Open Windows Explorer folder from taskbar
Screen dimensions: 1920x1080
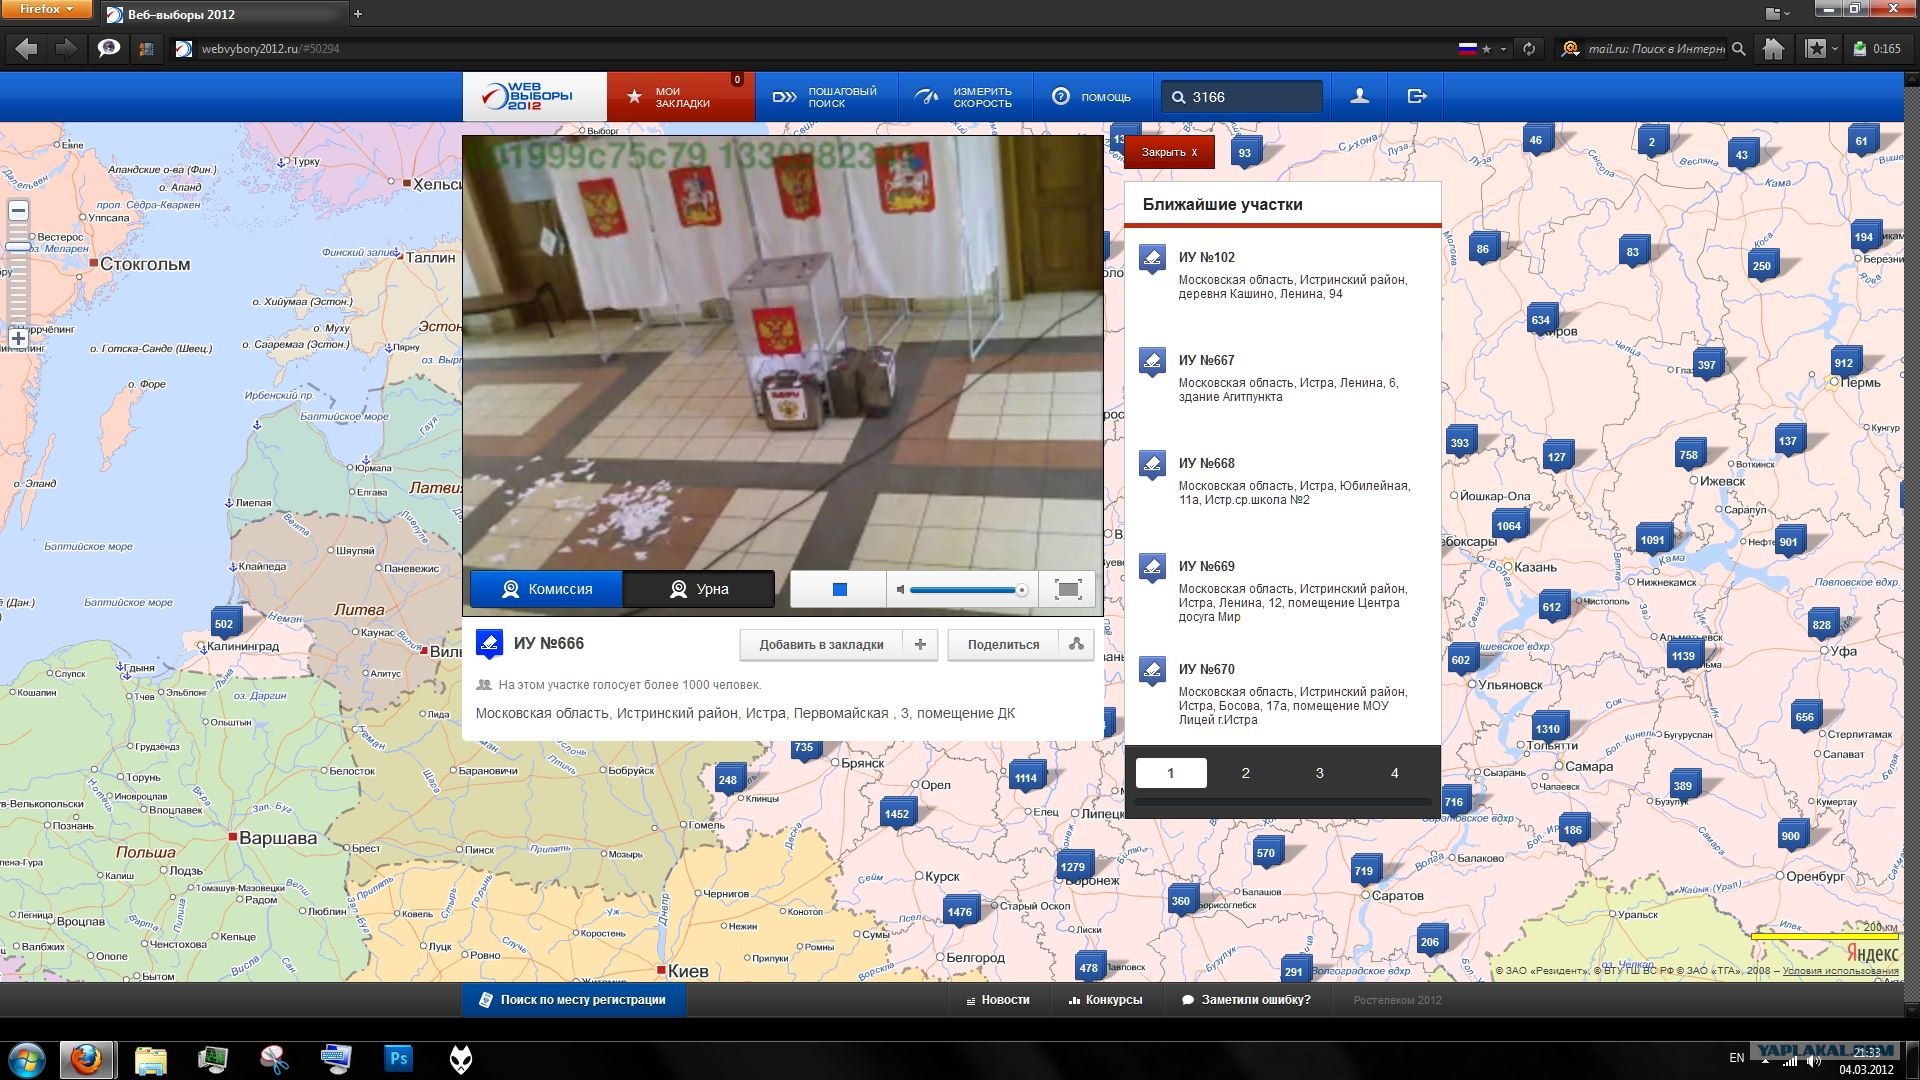(150, 1059)
